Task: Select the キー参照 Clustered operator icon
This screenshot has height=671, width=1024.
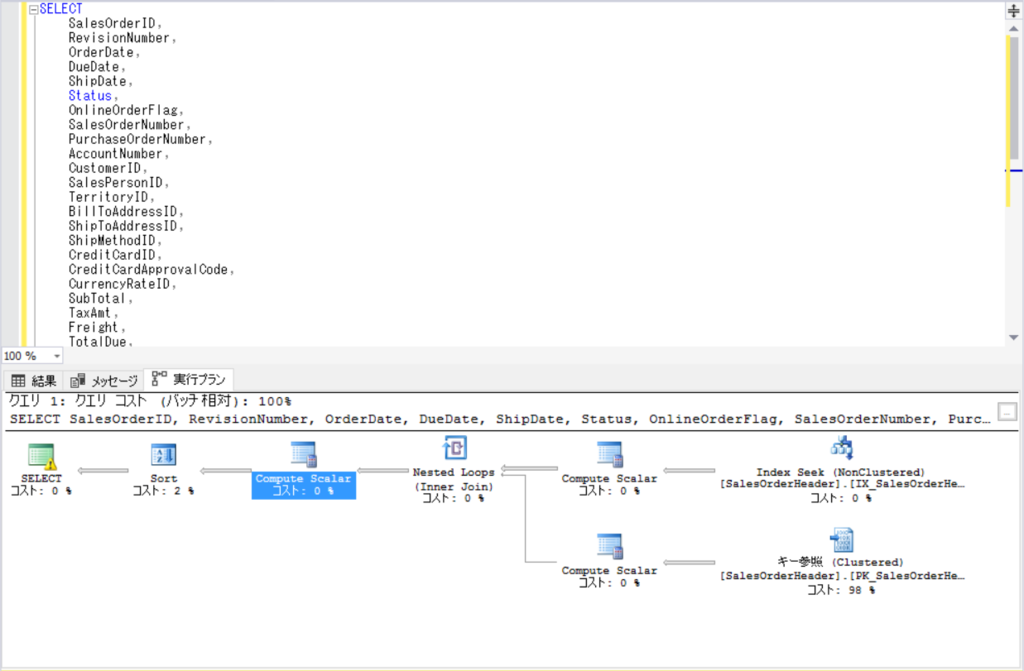Action: click(x=842, y=540)
